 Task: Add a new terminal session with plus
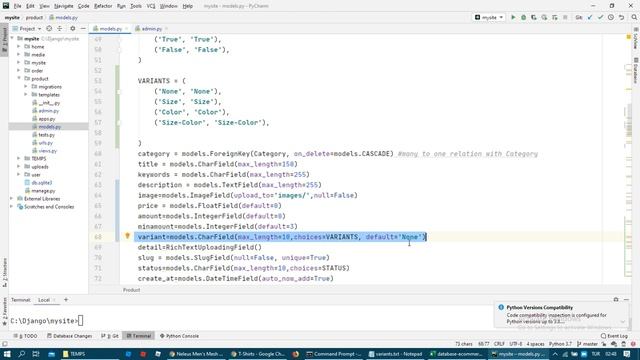(x=66, y=300)
